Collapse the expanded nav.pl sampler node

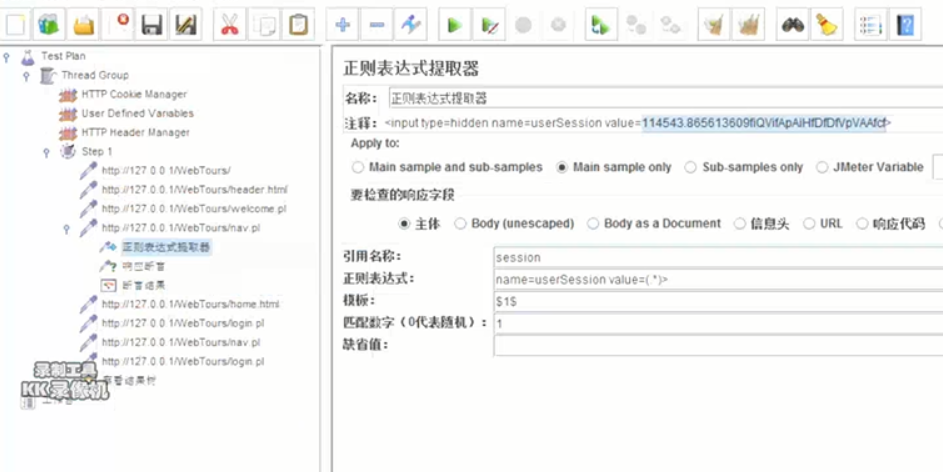coord(66,230)
